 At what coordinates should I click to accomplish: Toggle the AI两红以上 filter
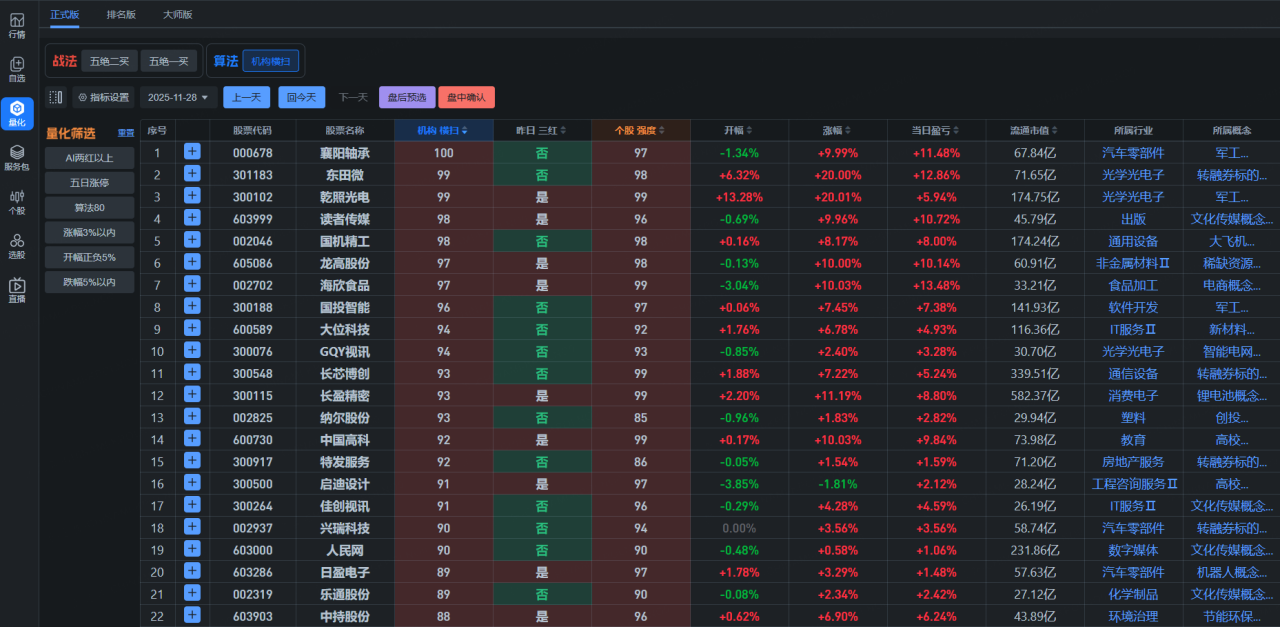[x=89, y=158]
